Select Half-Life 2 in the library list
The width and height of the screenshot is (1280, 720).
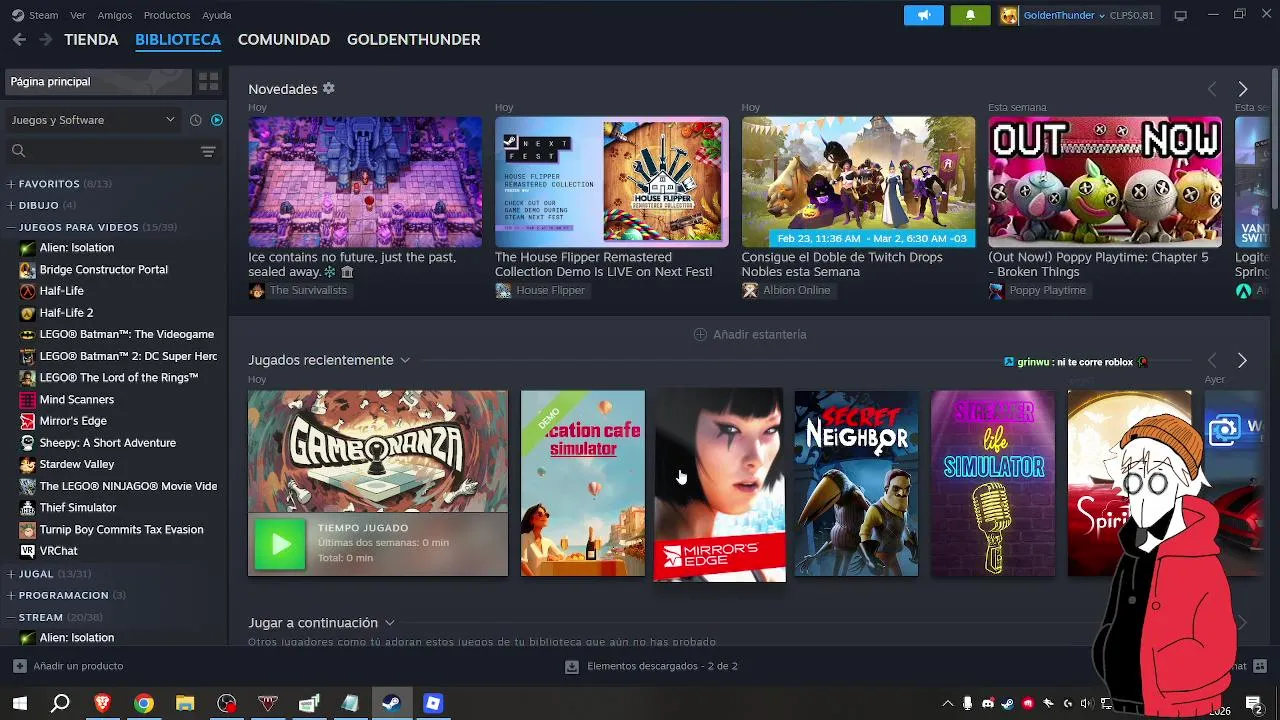(66, 313)
